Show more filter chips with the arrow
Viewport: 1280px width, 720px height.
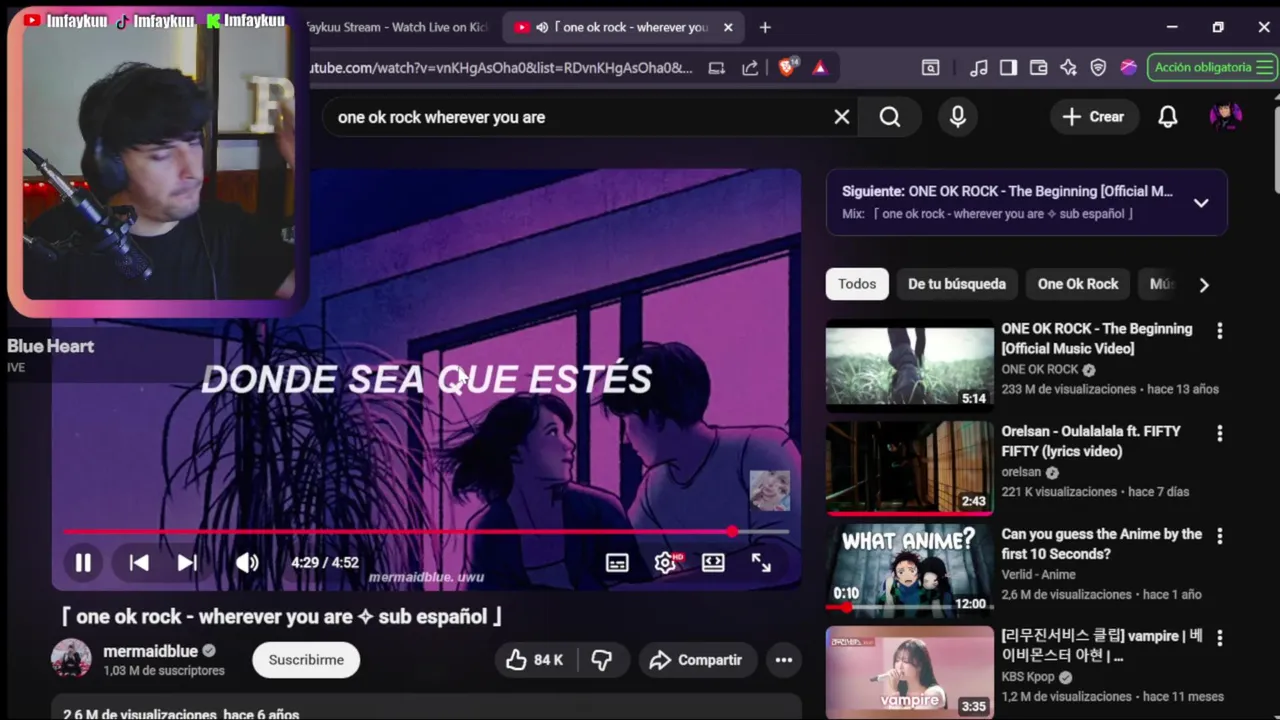tap(1204, 285)
